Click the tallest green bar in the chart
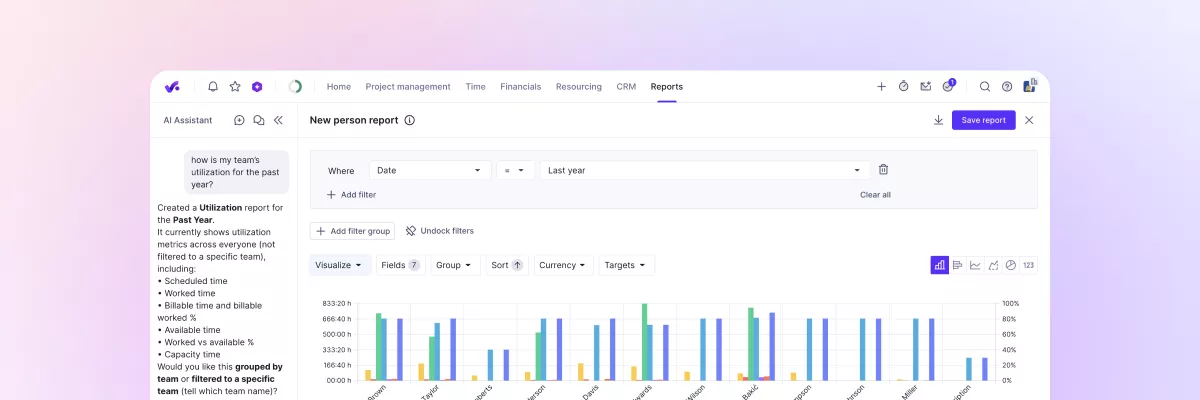This screenshot has width=1200, height=400. (645, 340)
